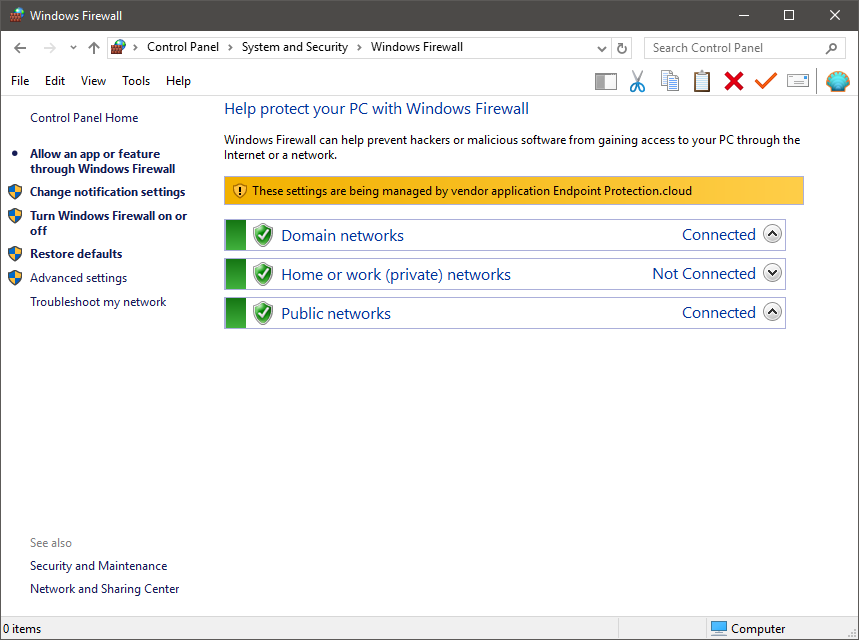Screen dimensions: 859x640
Task: Click Restore defaults link
Action: tap(76, 254)
